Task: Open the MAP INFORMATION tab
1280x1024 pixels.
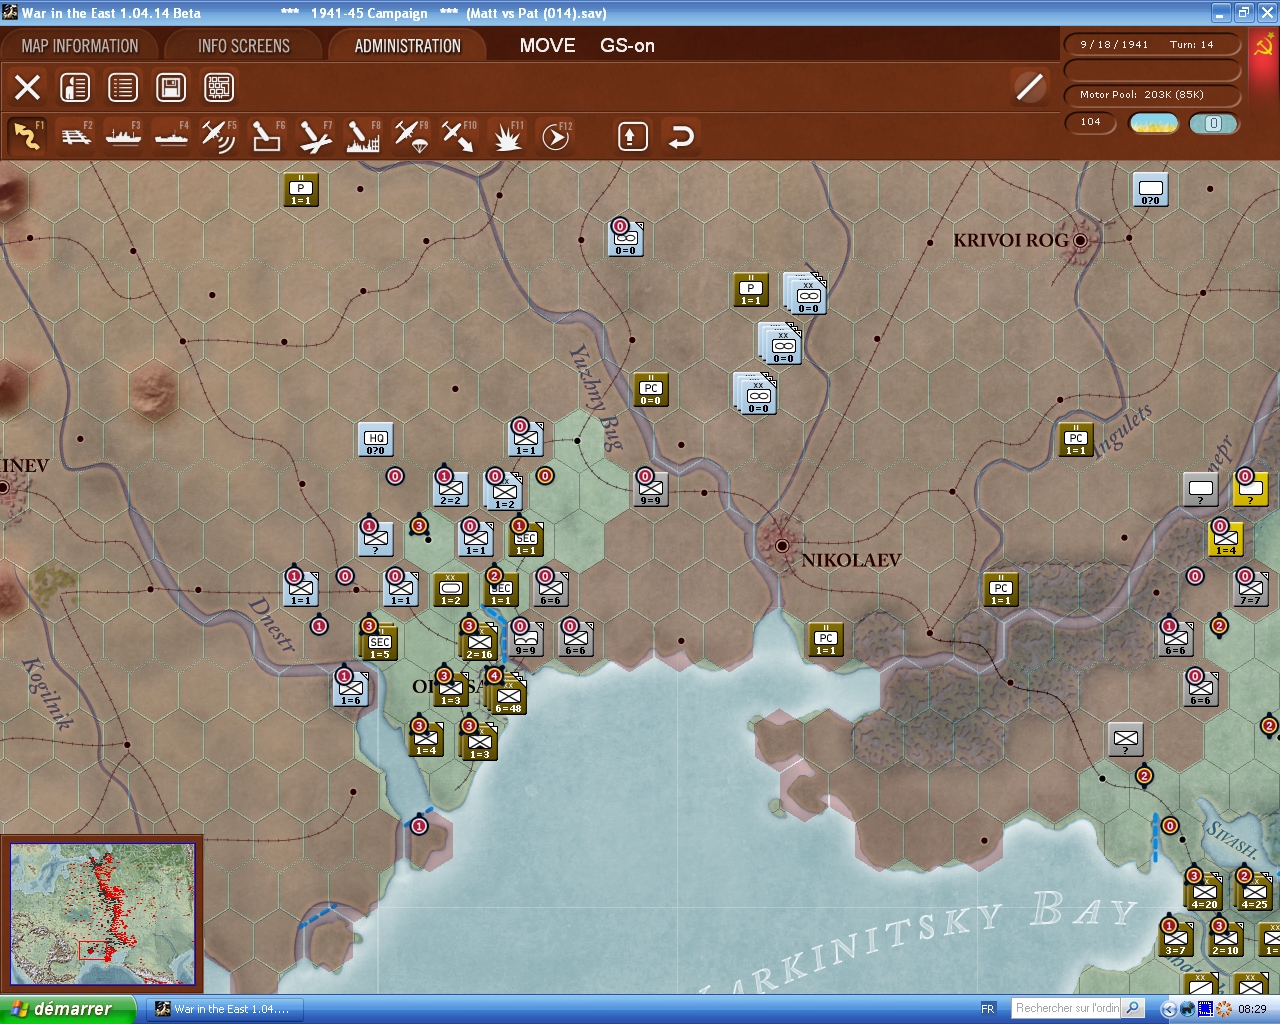Action: [80, 46]
